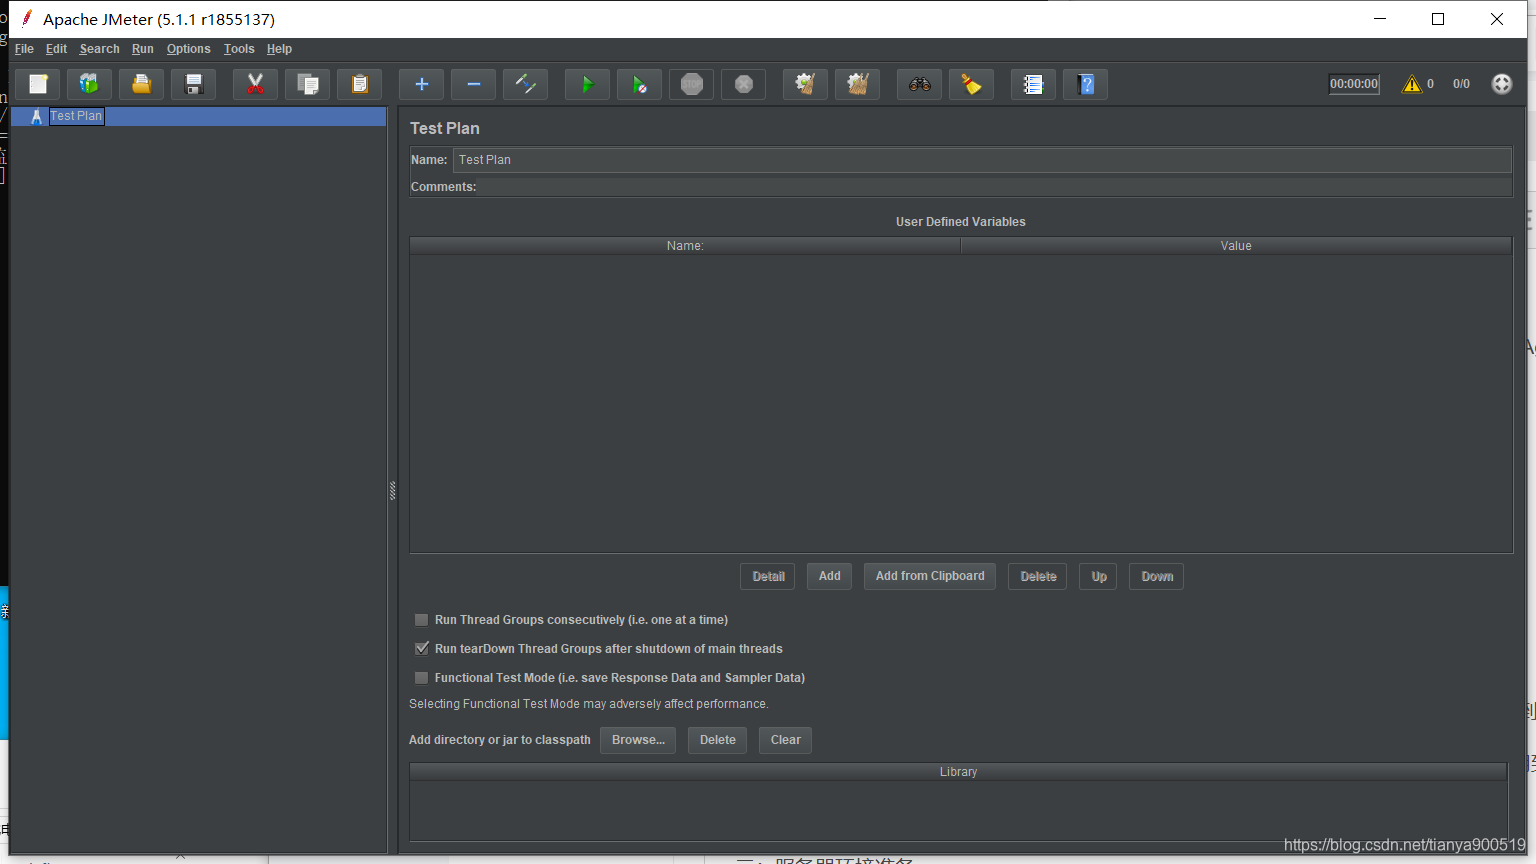Screen dimensions: 1536x864
Task: Open the Options menu
Action: coord(188,49)
